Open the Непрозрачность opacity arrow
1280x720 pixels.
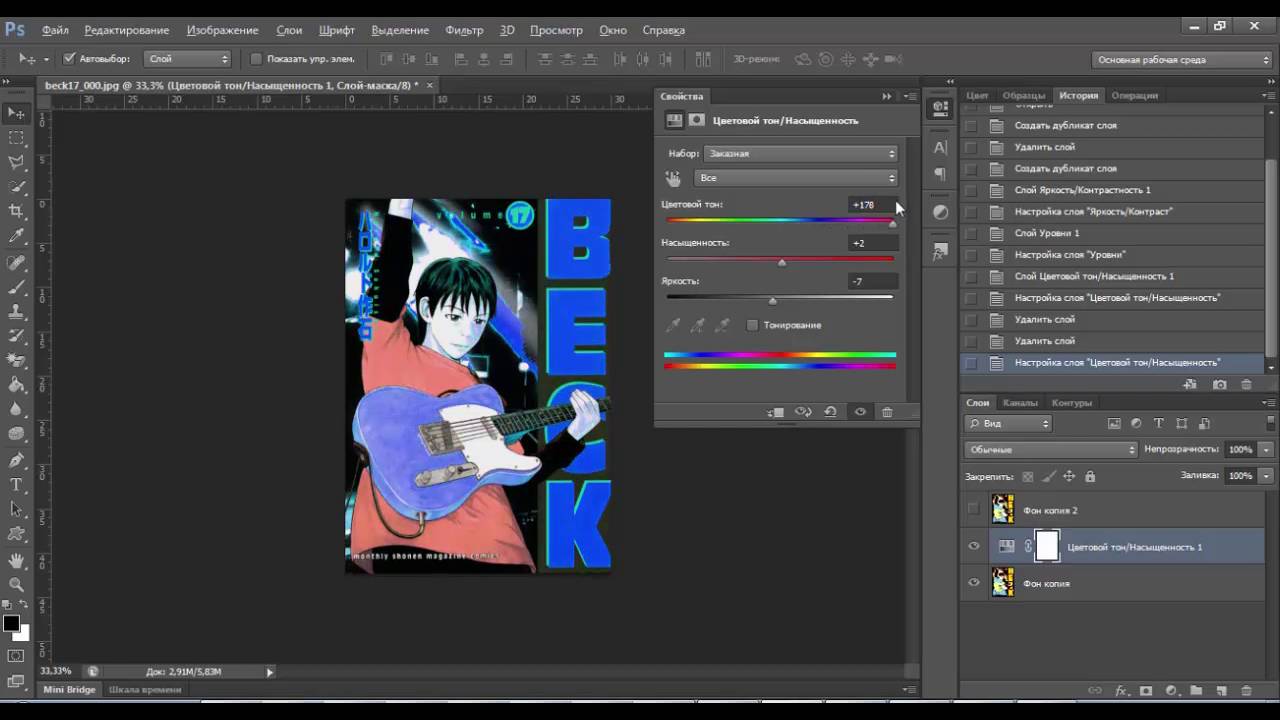(1266, 450)
